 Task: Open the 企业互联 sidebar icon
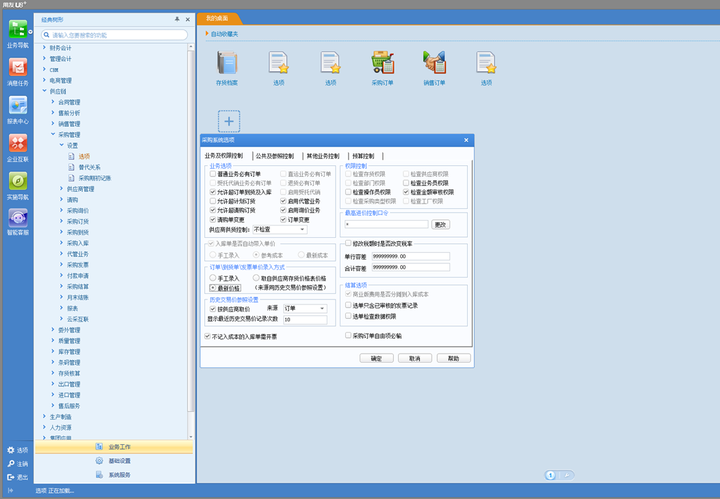point(17,143)
